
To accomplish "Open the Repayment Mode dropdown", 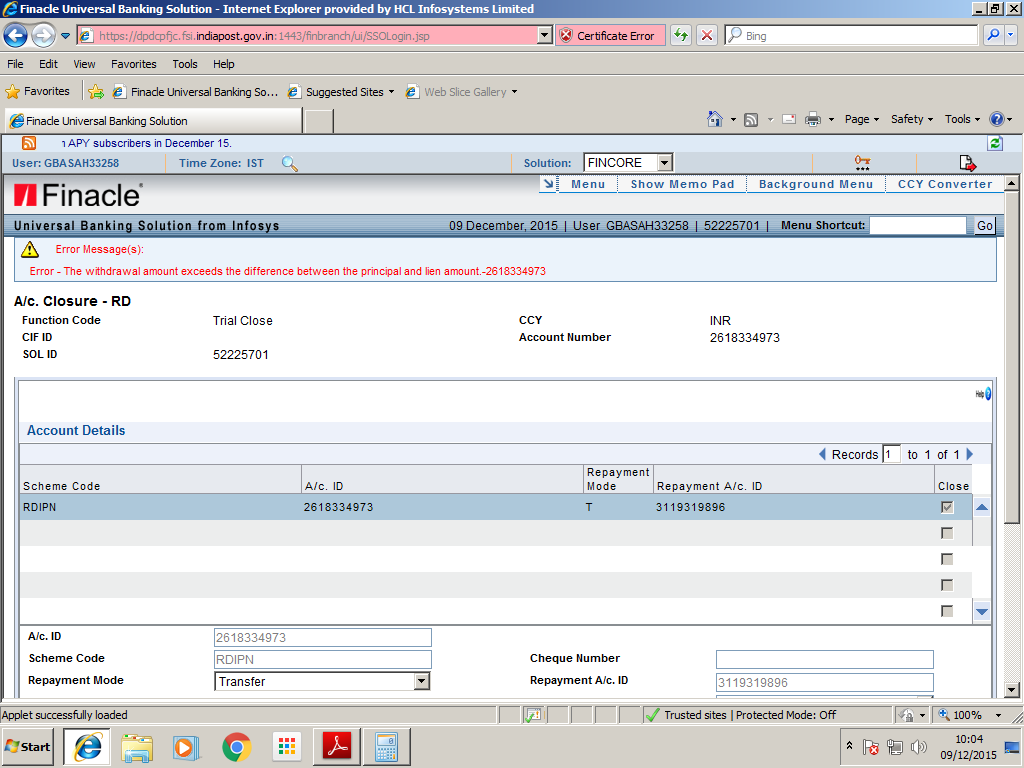I will click(x=420, y=681).
